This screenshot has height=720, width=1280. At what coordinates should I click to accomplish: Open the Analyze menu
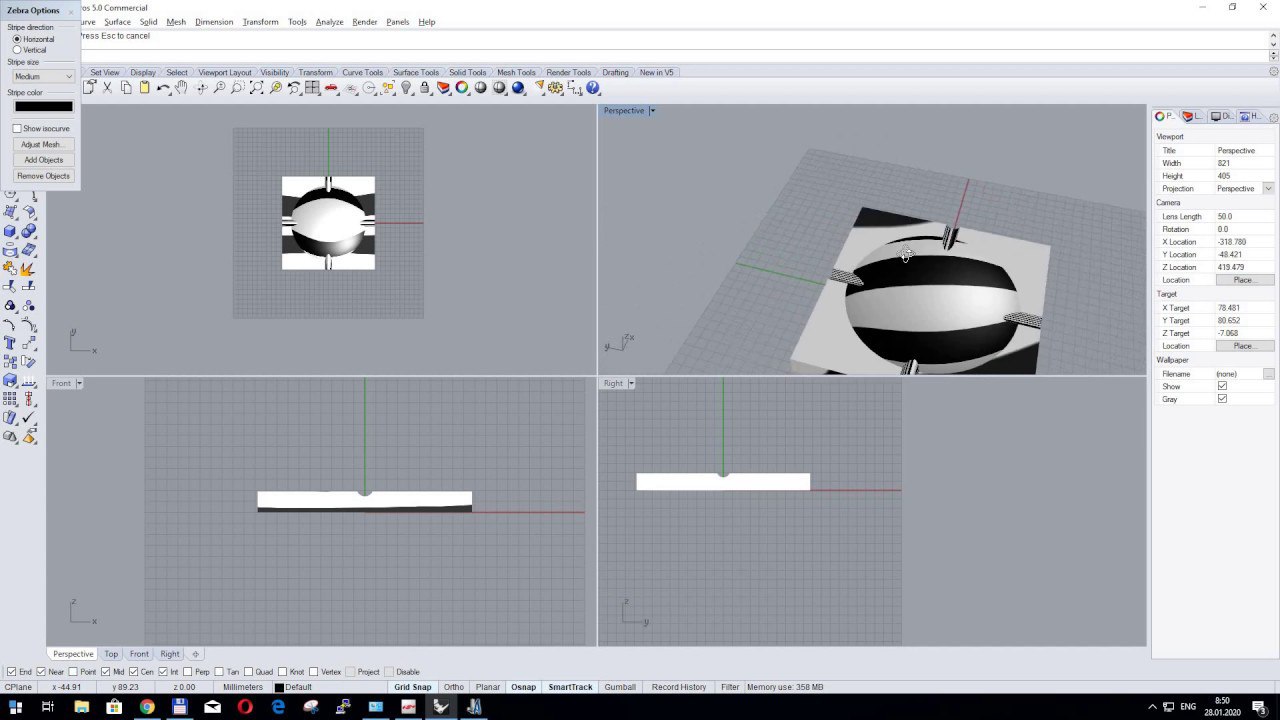[x=329, y=22]
